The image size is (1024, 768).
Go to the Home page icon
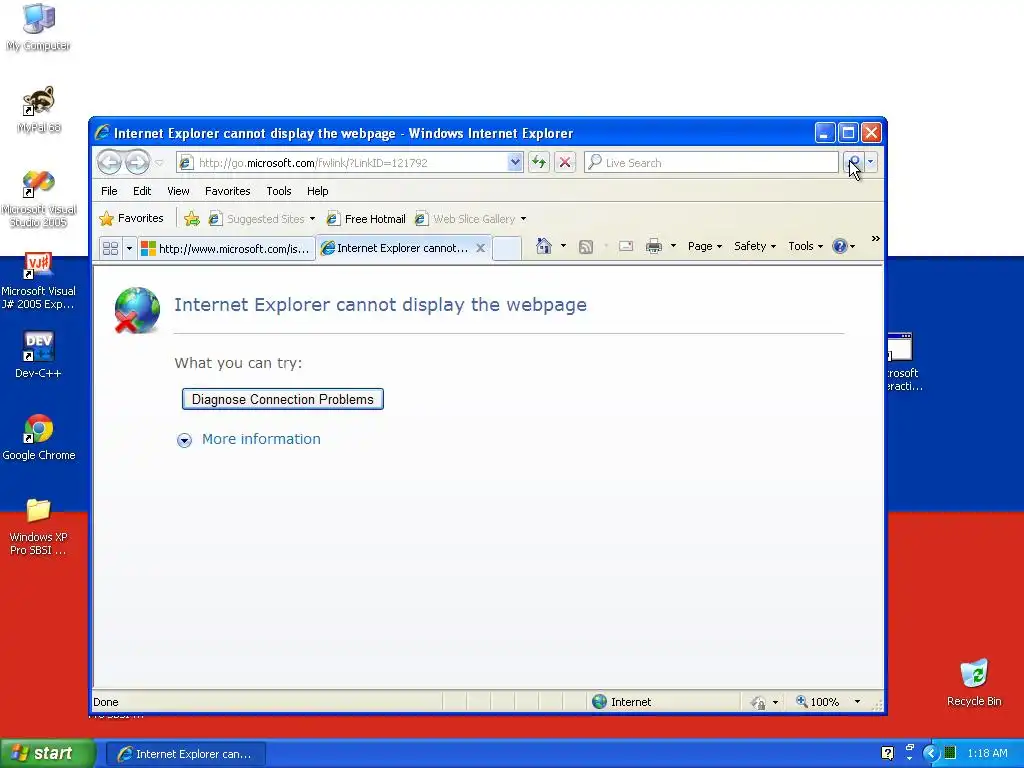(x=543, y=246)
